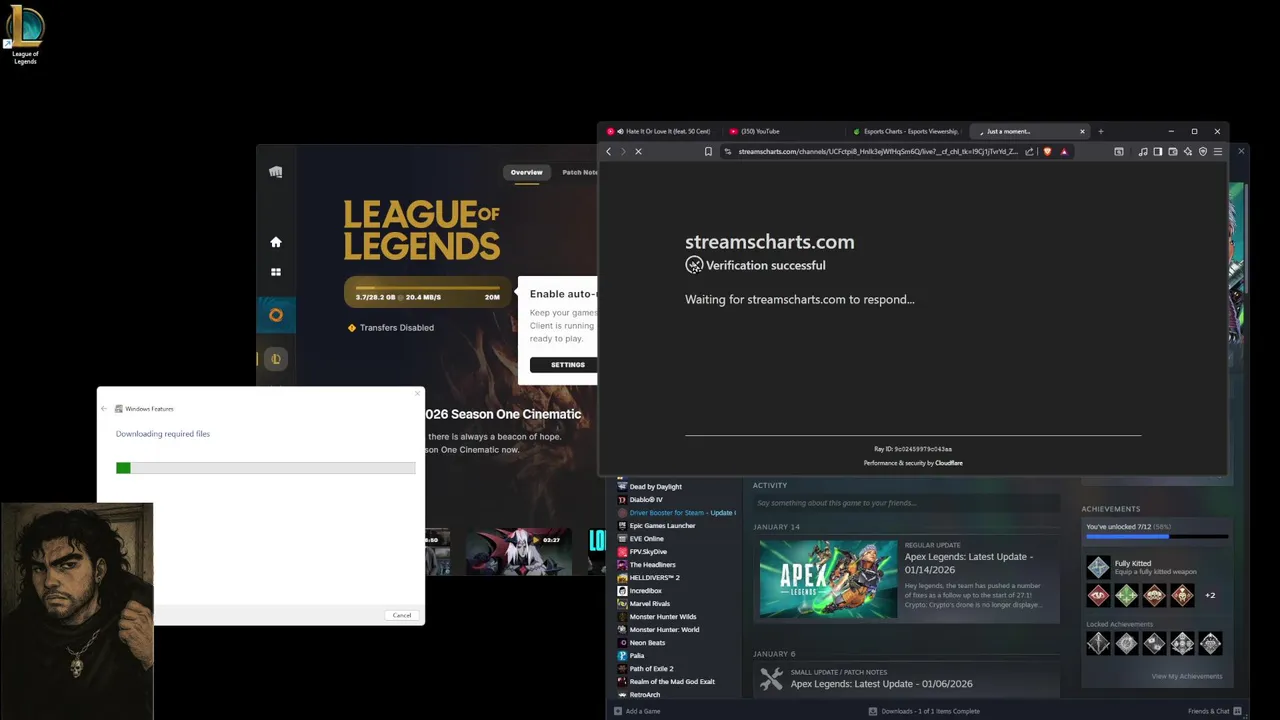Open the browser hamburger menu
The image size is (1280, 720).
(x=1217, y=152)
